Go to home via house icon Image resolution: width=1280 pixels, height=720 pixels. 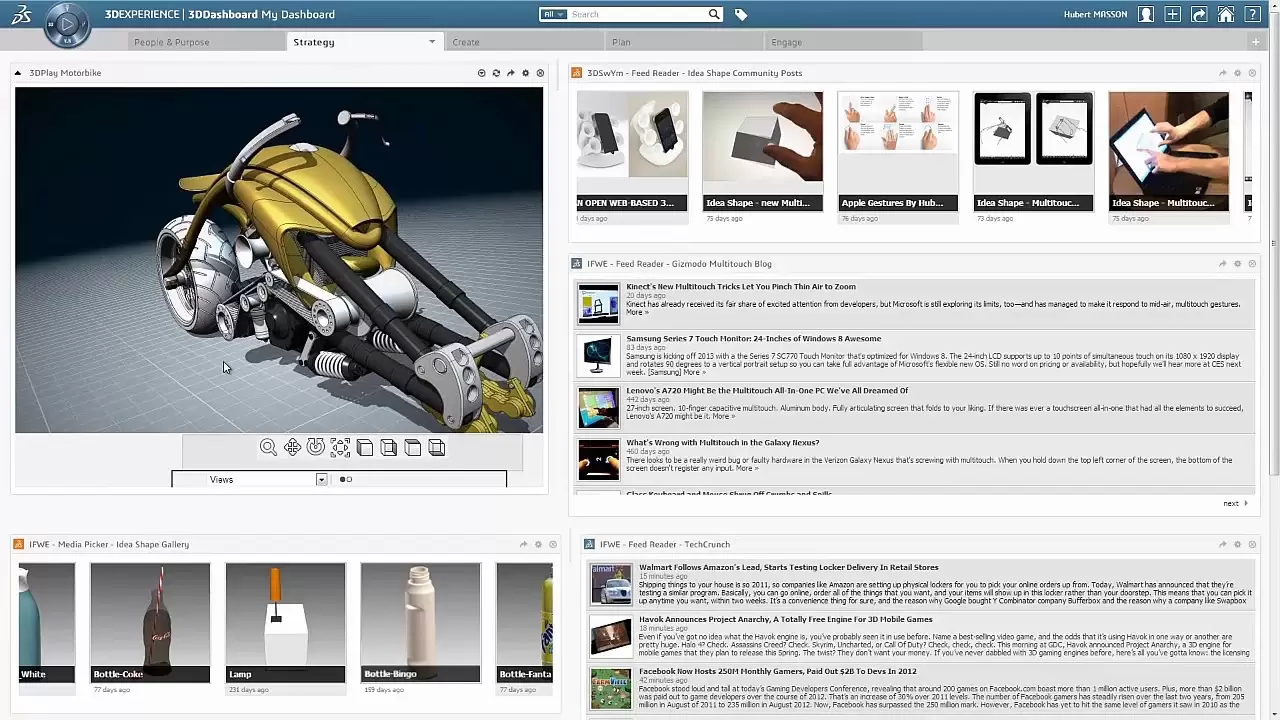tap(1225, 15)
